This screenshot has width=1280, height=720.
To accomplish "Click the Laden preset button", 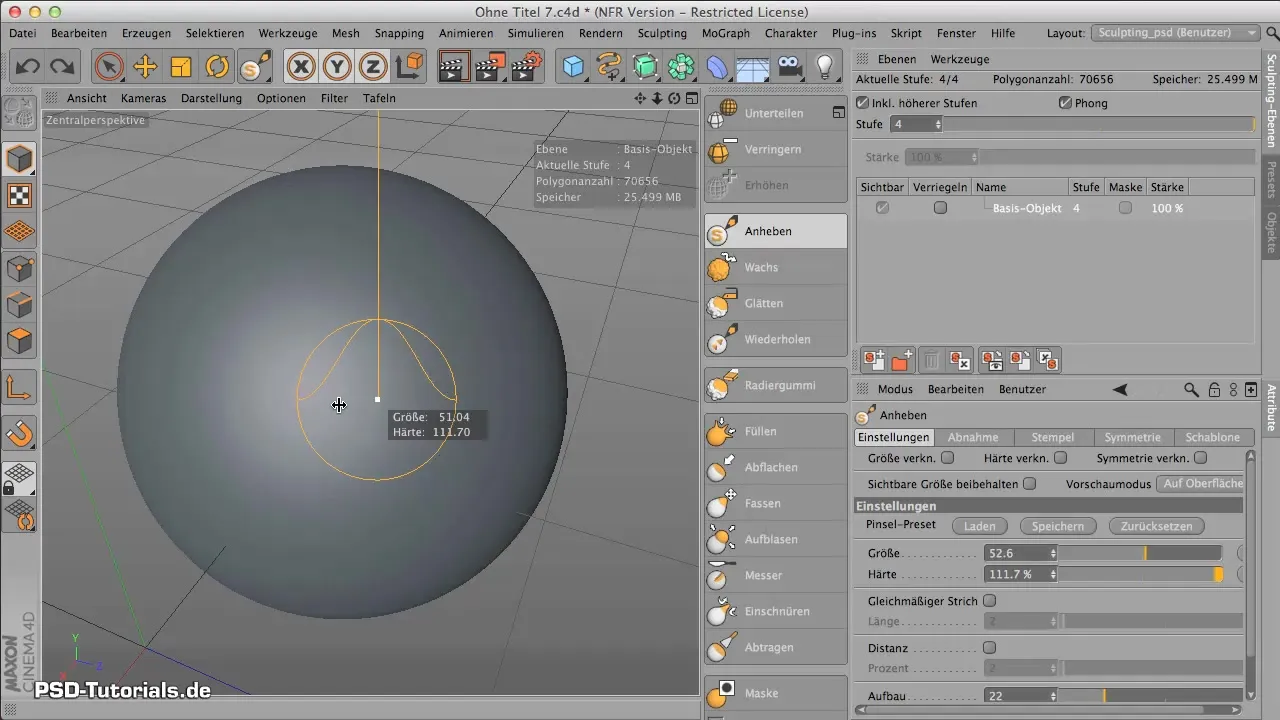I will pos(979,525).
